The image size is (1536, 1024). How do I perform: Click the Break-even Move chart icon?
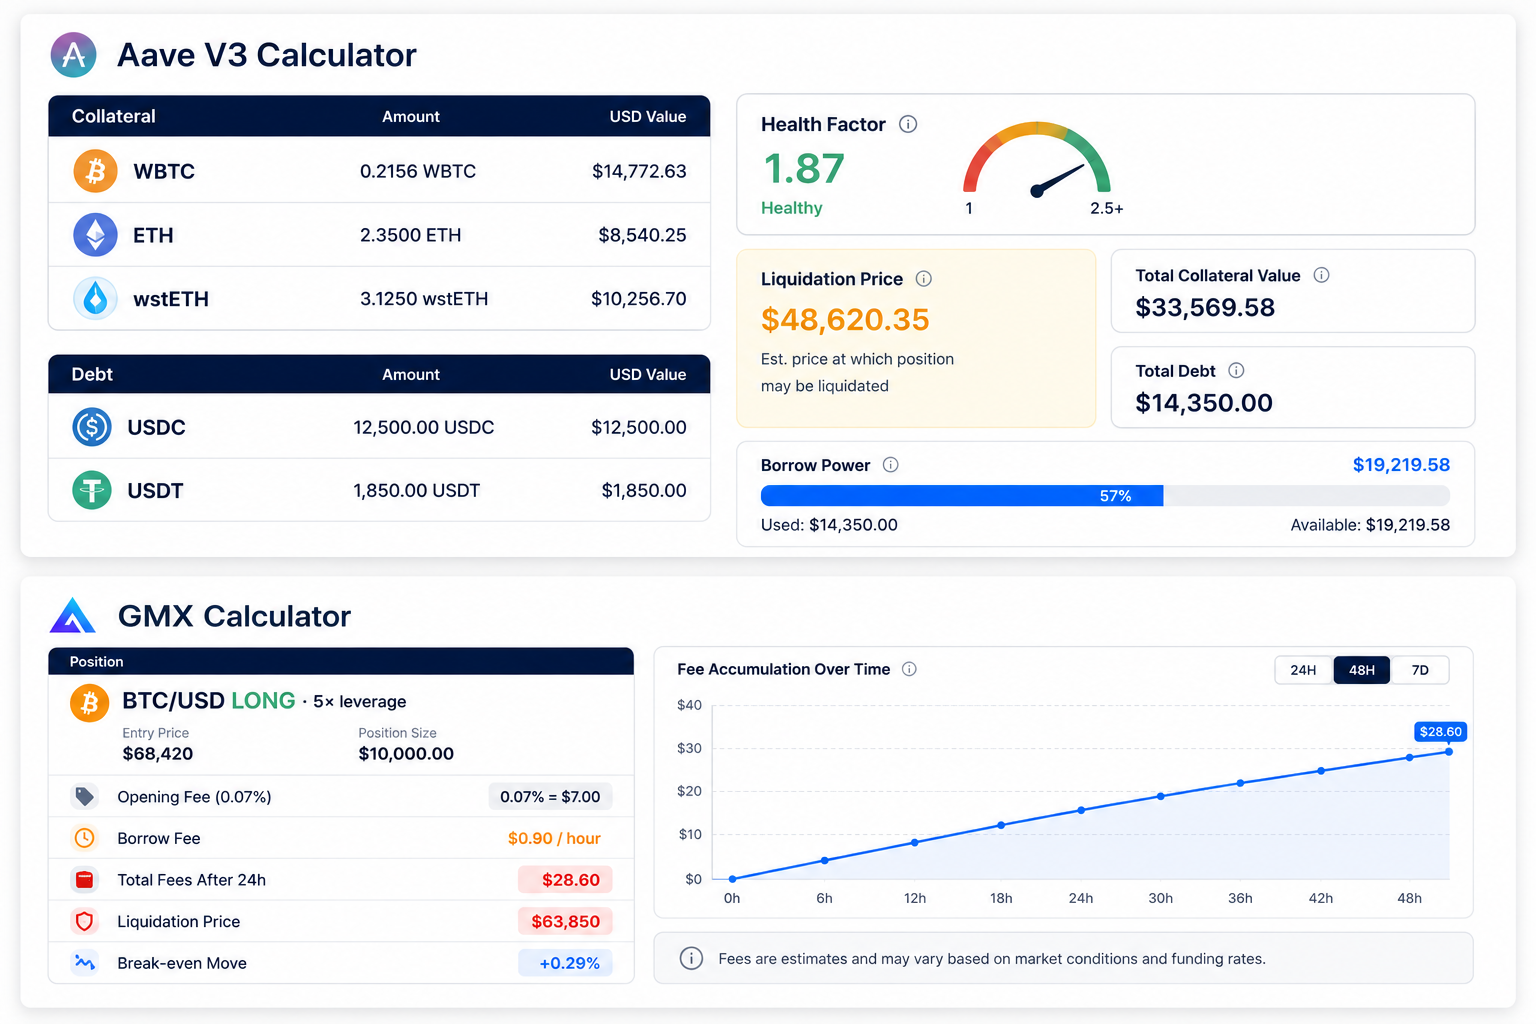[x=85, y=963]
